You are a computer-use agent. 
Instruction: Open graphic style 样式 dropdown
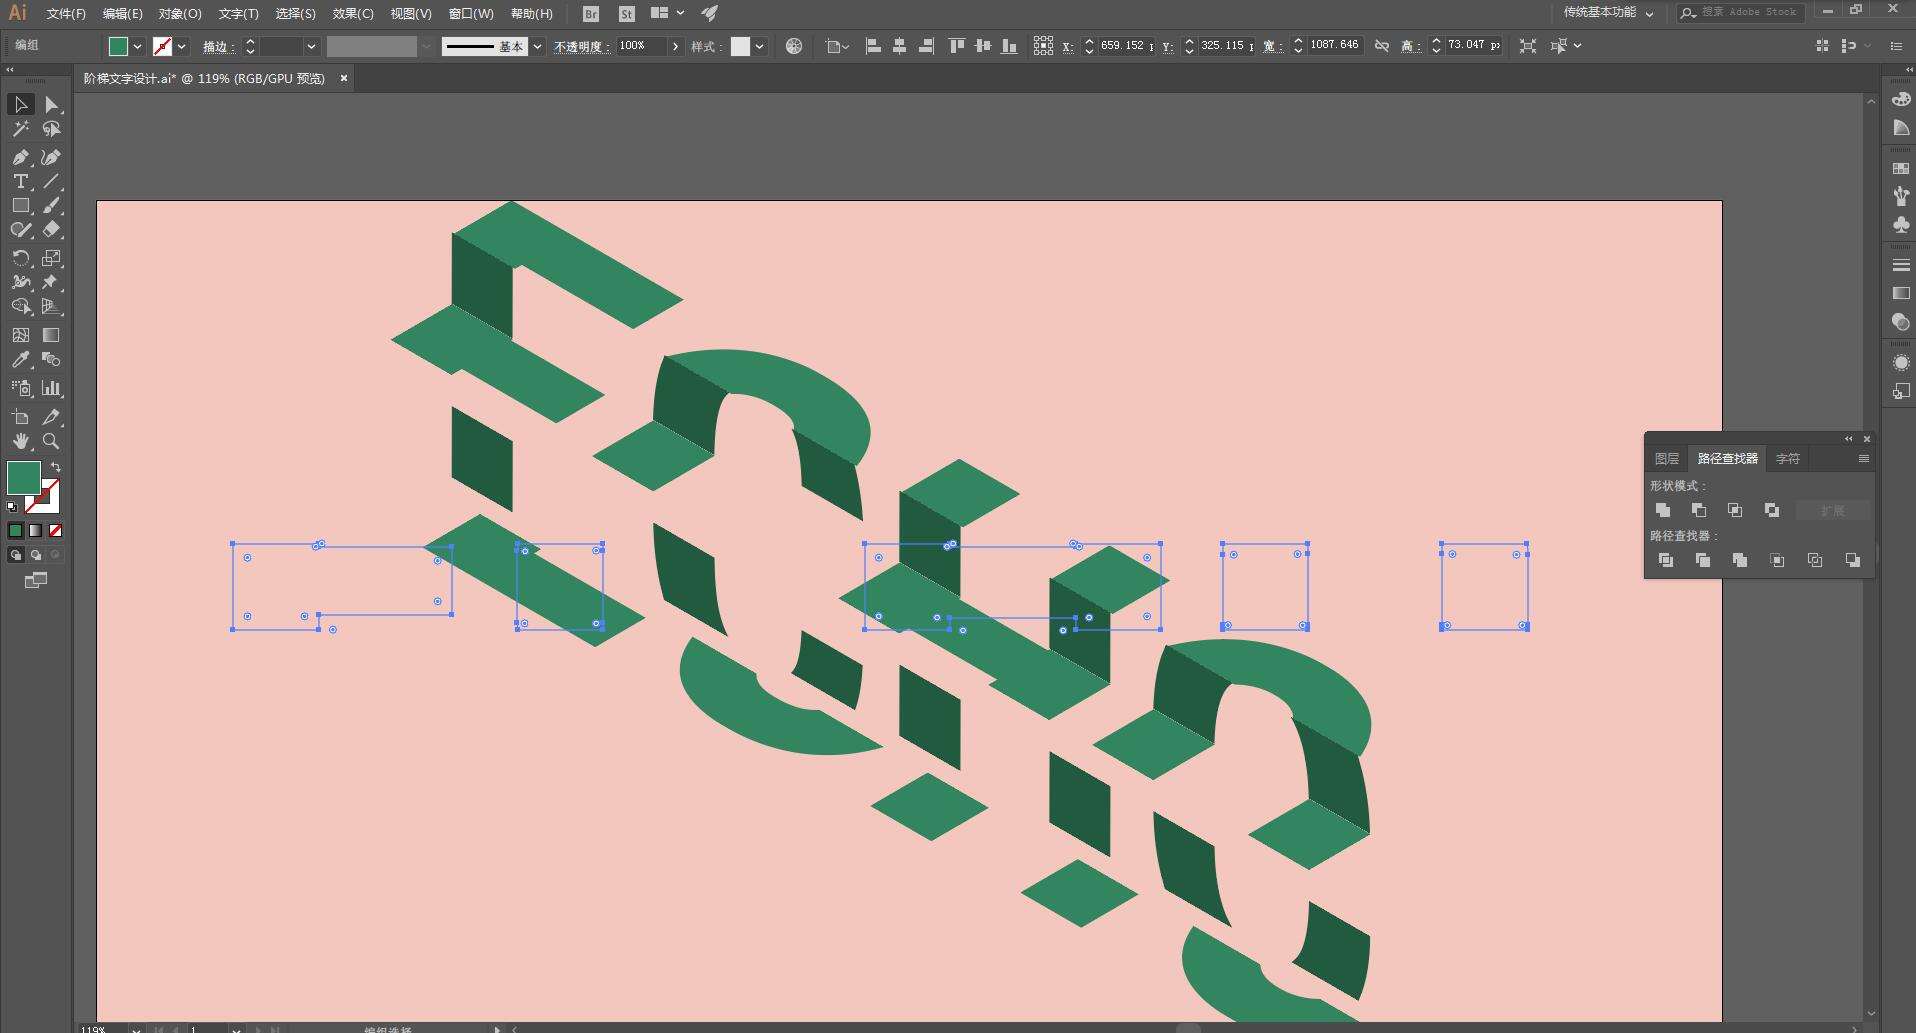pos(760,46)
